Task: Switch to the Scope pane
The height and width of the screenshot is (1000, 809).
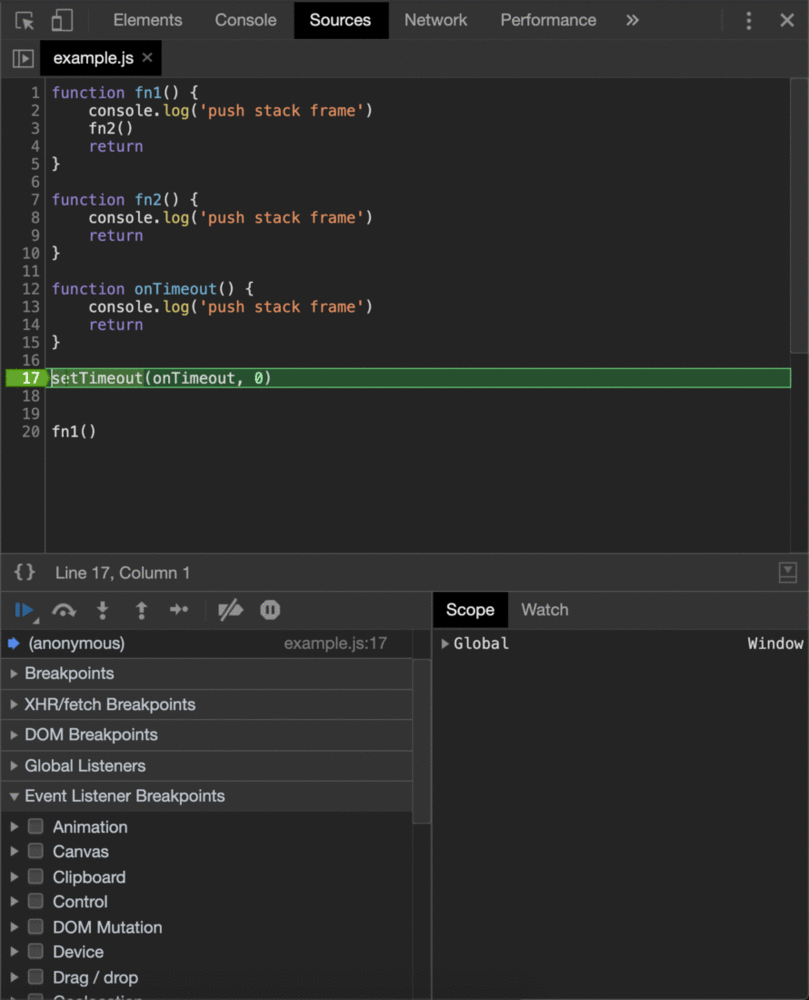Action: (x=470, y=610)
